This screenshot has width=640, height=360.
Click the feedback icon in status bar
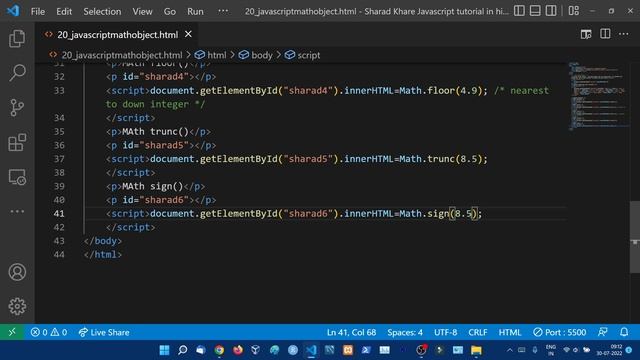603,332
